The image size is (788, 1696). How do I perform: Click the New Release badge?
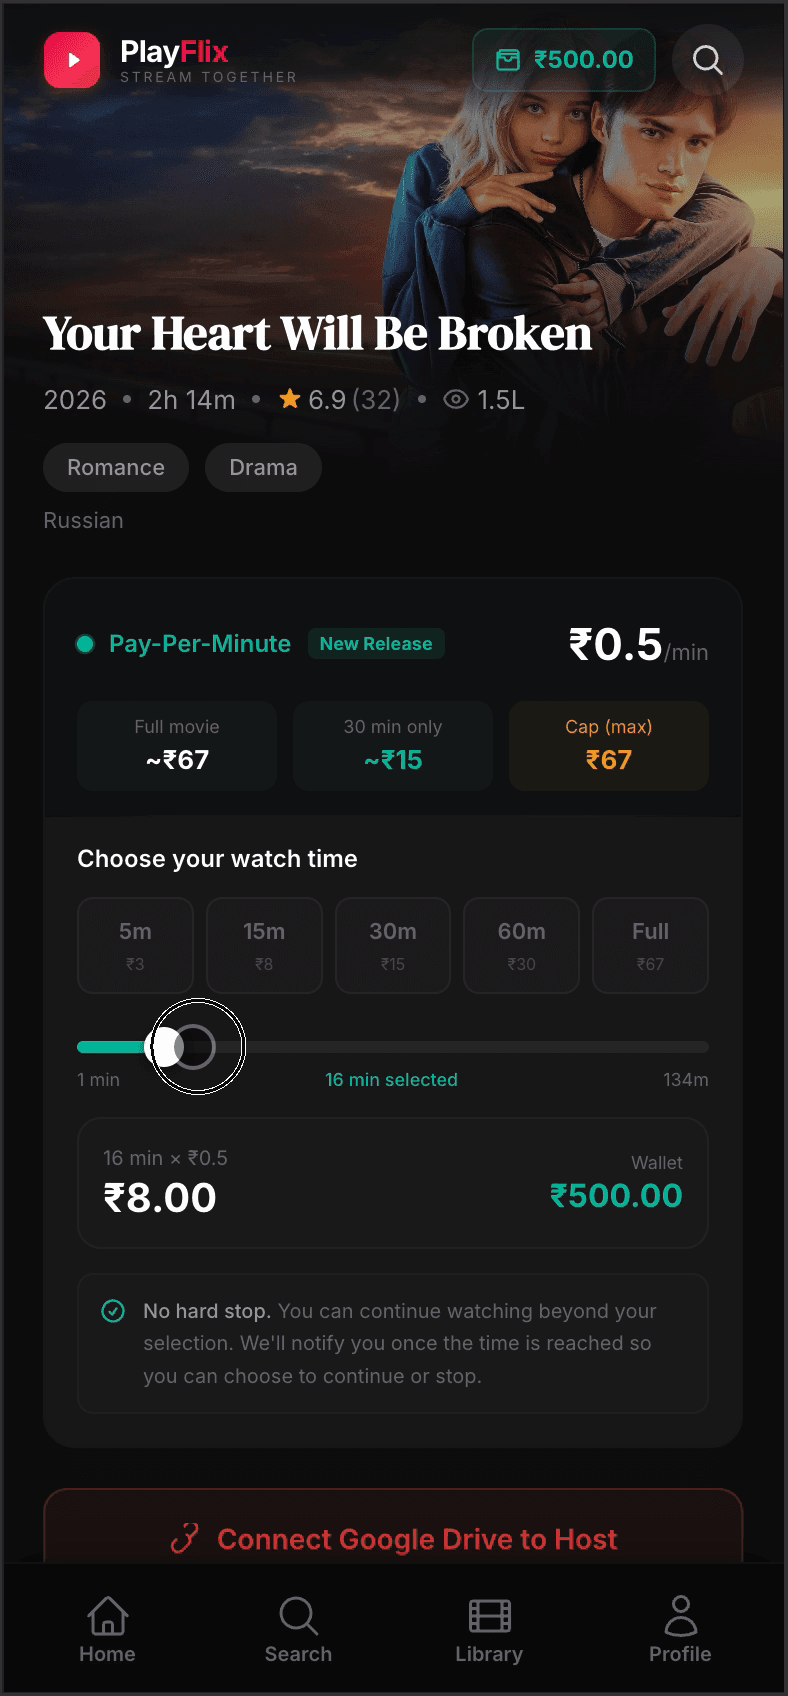(x=376, y=643)
